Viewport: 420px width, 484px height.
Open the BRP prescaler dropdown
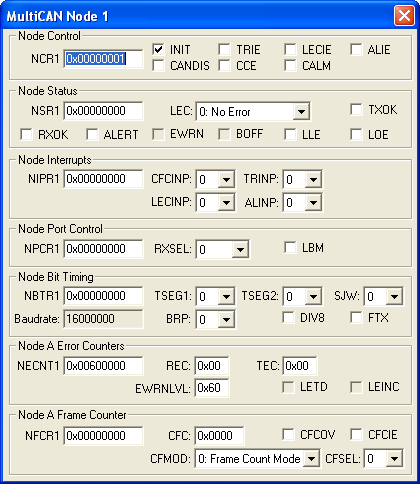pos(215,319)
